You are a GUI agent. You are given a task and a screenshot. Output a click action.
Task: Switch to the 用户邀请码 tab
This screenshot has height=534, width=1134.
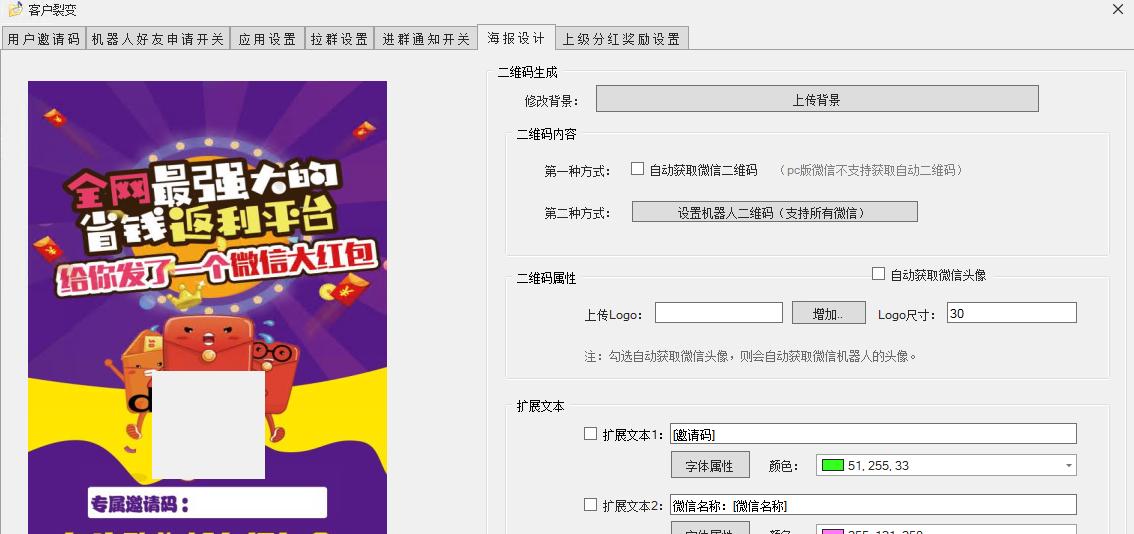point(43,39)
